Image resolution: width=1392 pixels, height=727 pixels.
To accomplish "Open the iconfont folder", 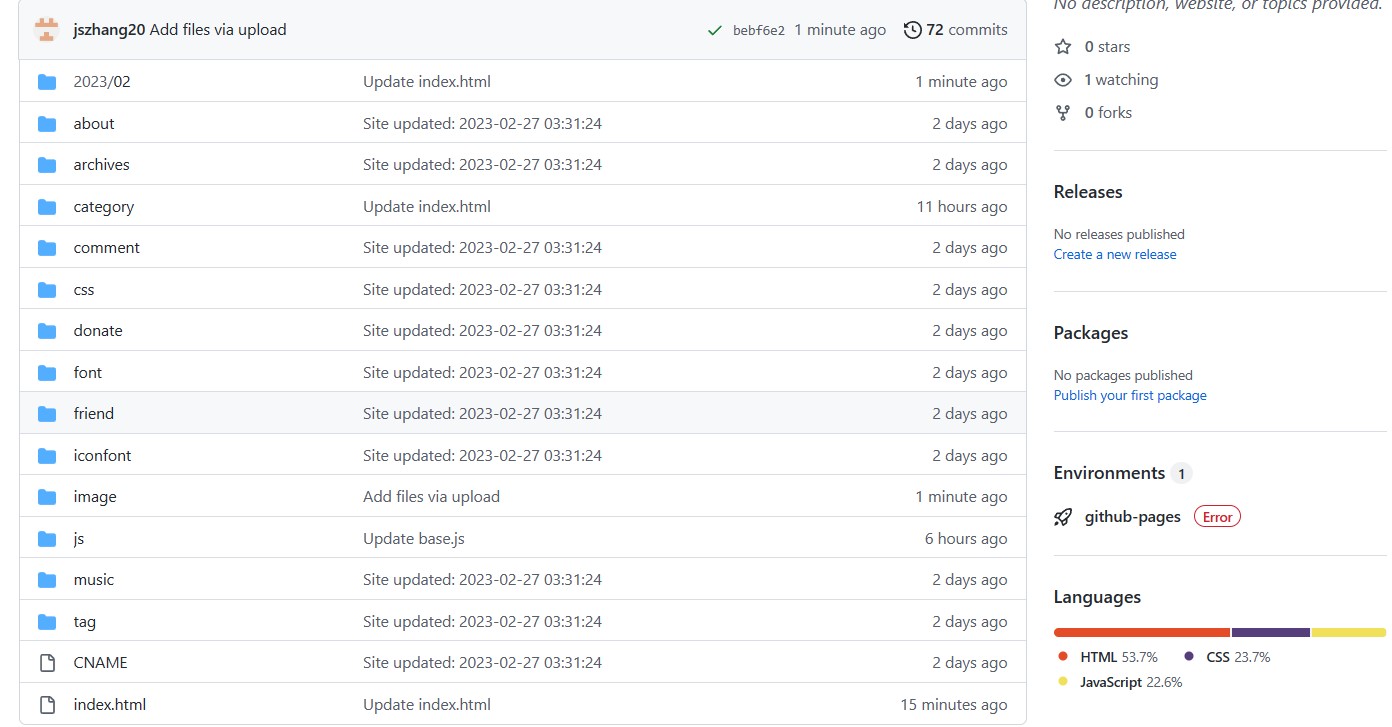I will tap(102, 456).
